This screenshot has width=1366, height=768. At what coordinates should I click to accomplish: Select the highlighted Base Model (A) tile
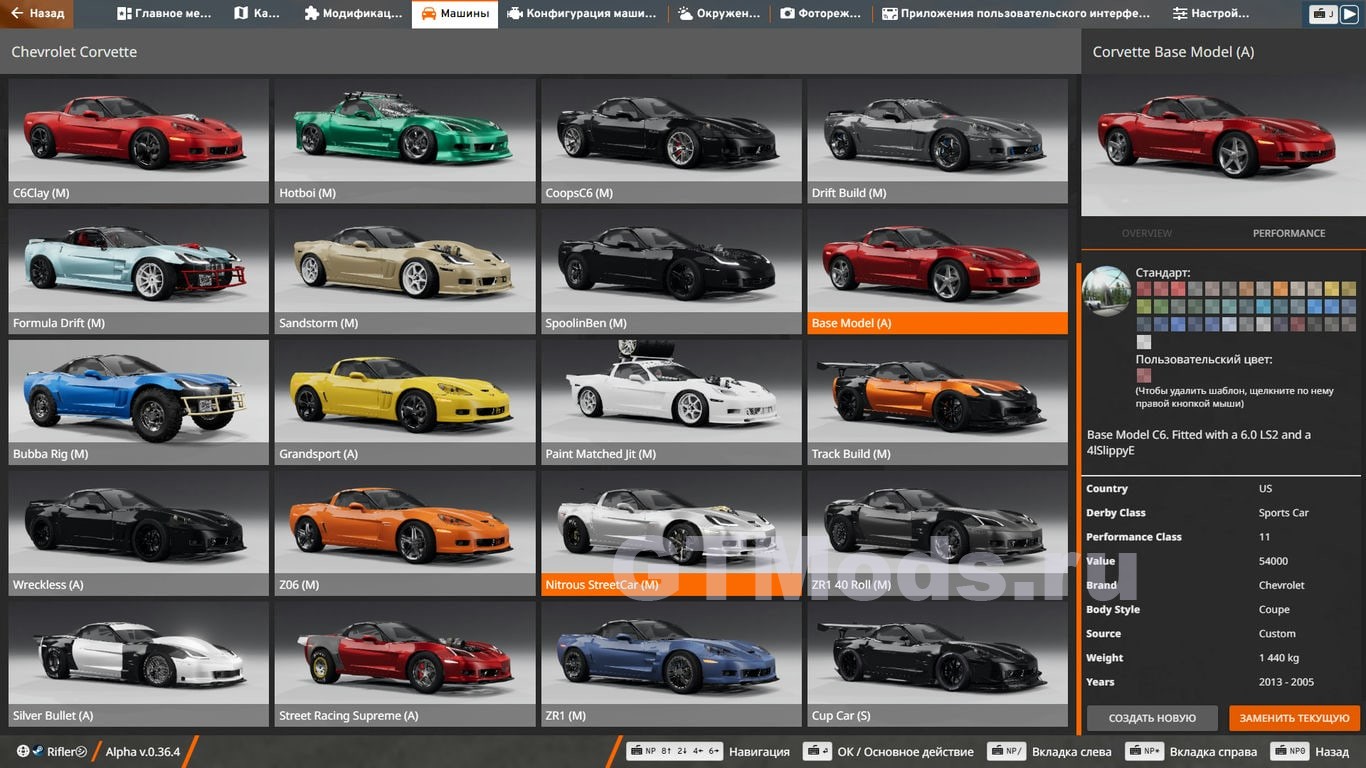(938, 272)
